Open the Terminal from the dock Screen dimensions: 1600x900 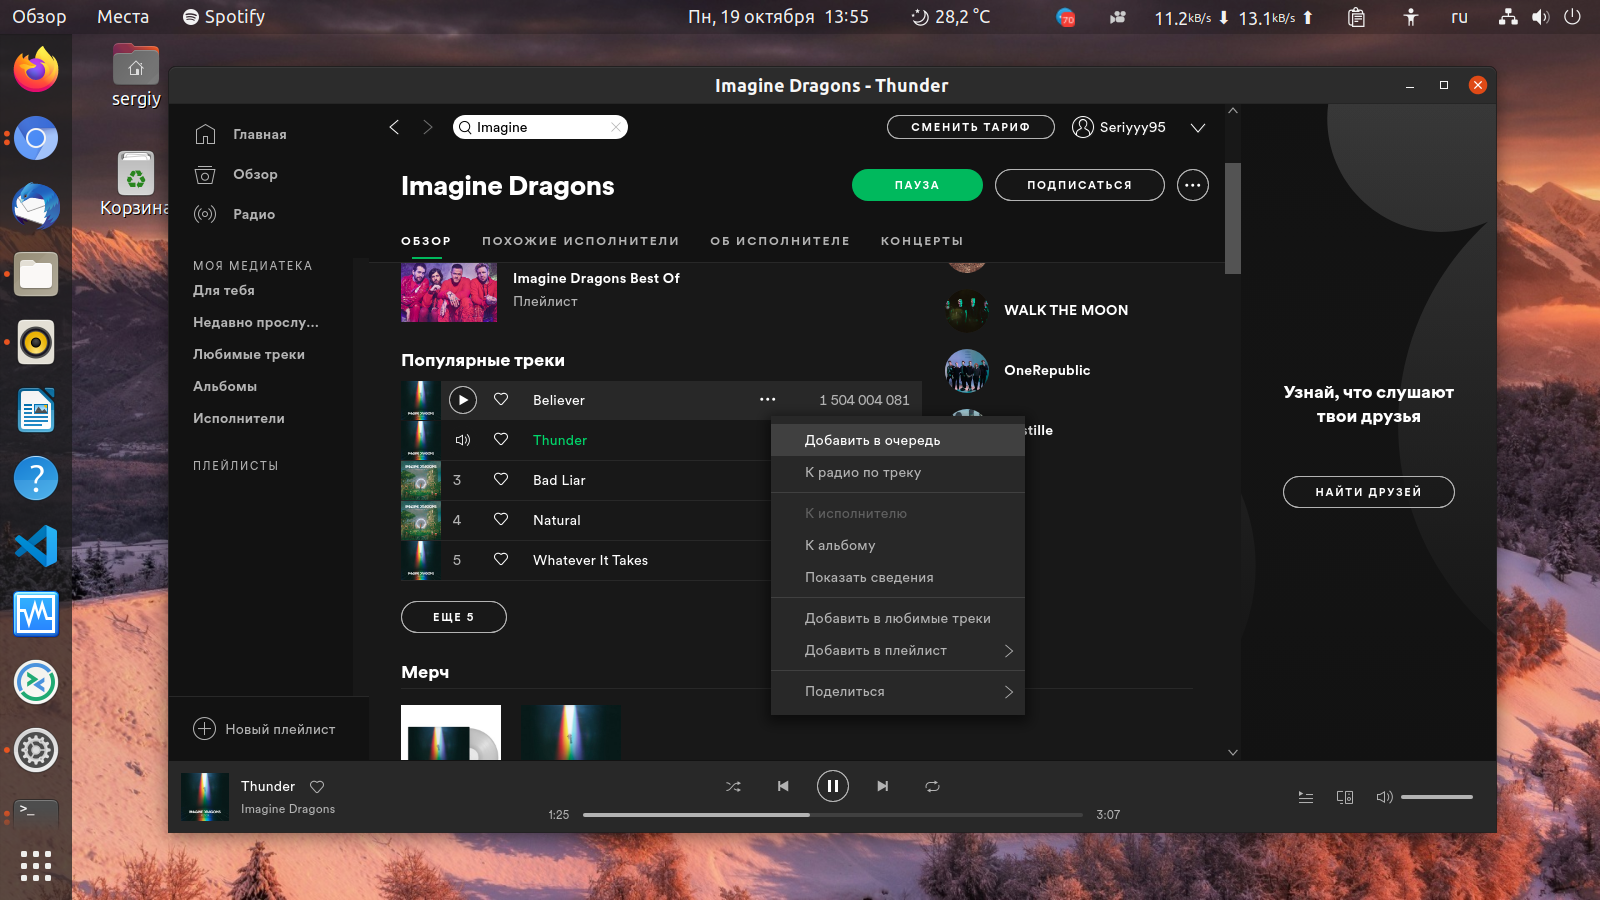(36, 812)
